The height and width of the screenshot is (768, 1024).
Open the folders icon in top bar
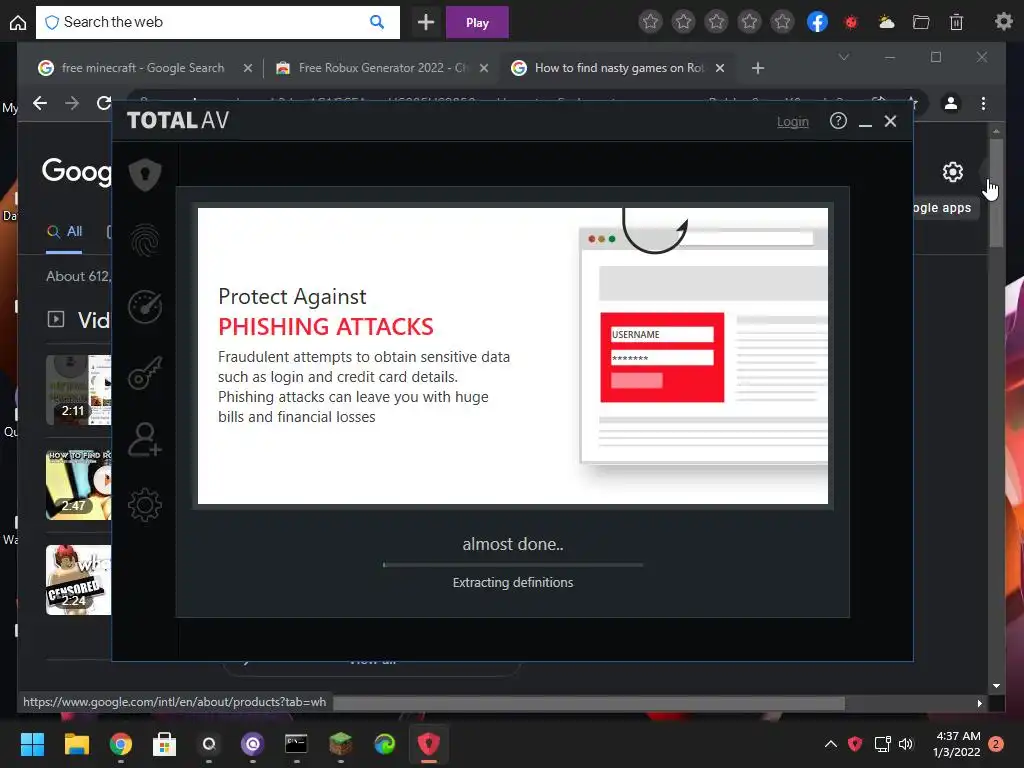[921, 22]
